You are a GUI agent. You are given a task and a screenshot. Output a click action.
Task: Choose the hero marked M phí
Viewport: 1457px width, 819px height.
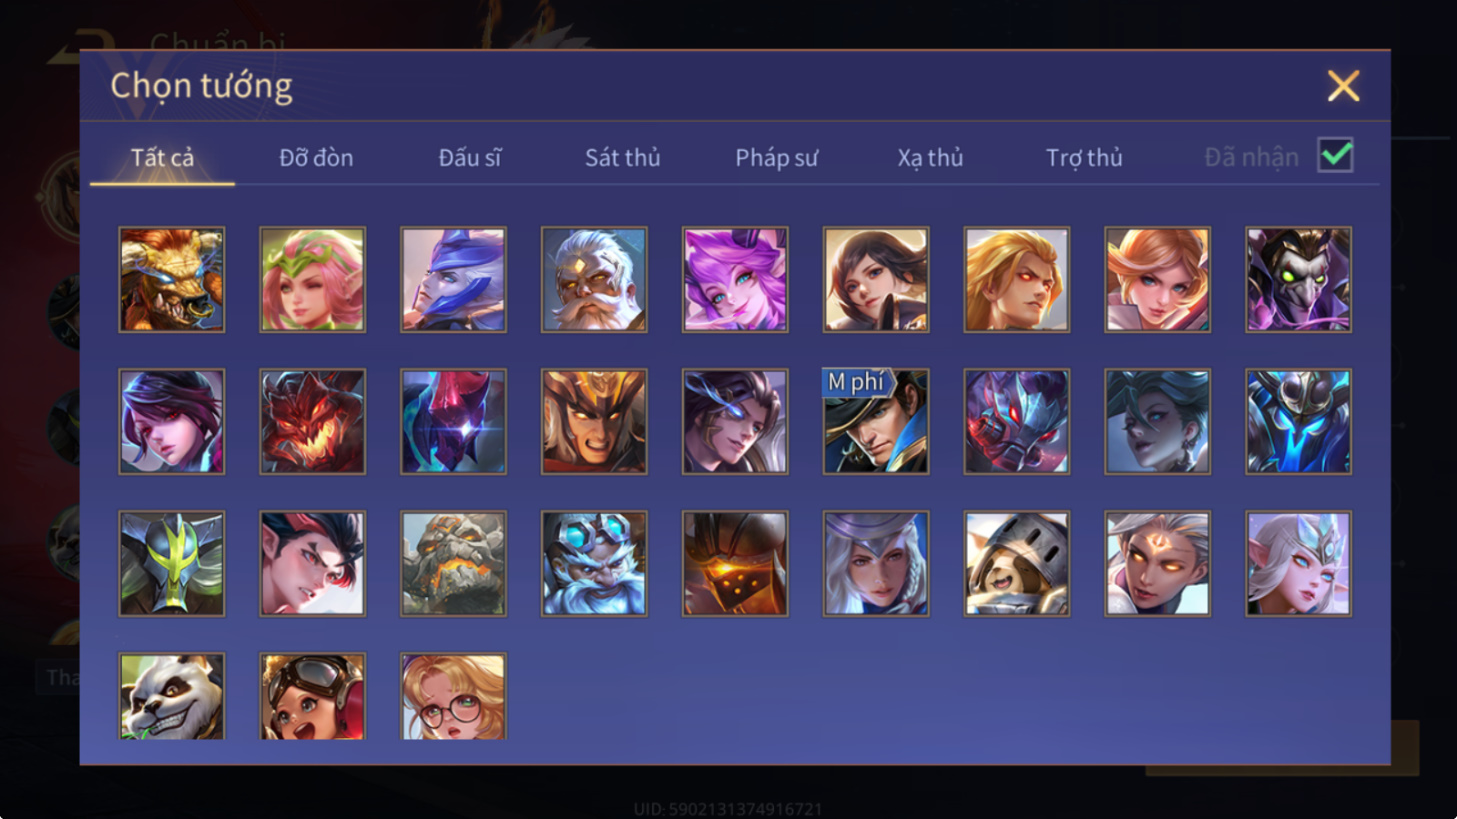[876, 421]
